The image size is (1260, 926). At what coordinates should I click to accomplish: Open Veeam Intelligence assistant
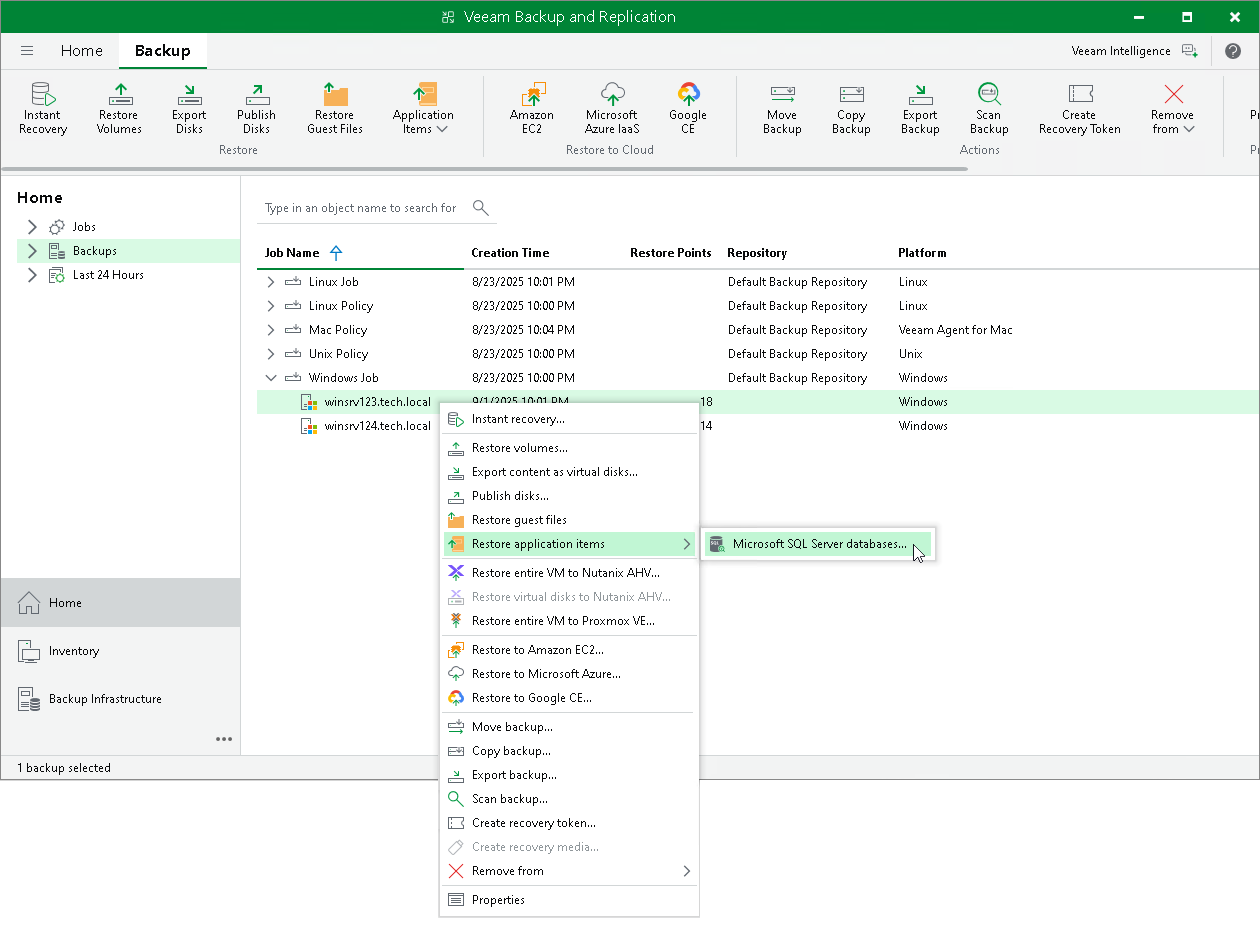(1134, 51)
